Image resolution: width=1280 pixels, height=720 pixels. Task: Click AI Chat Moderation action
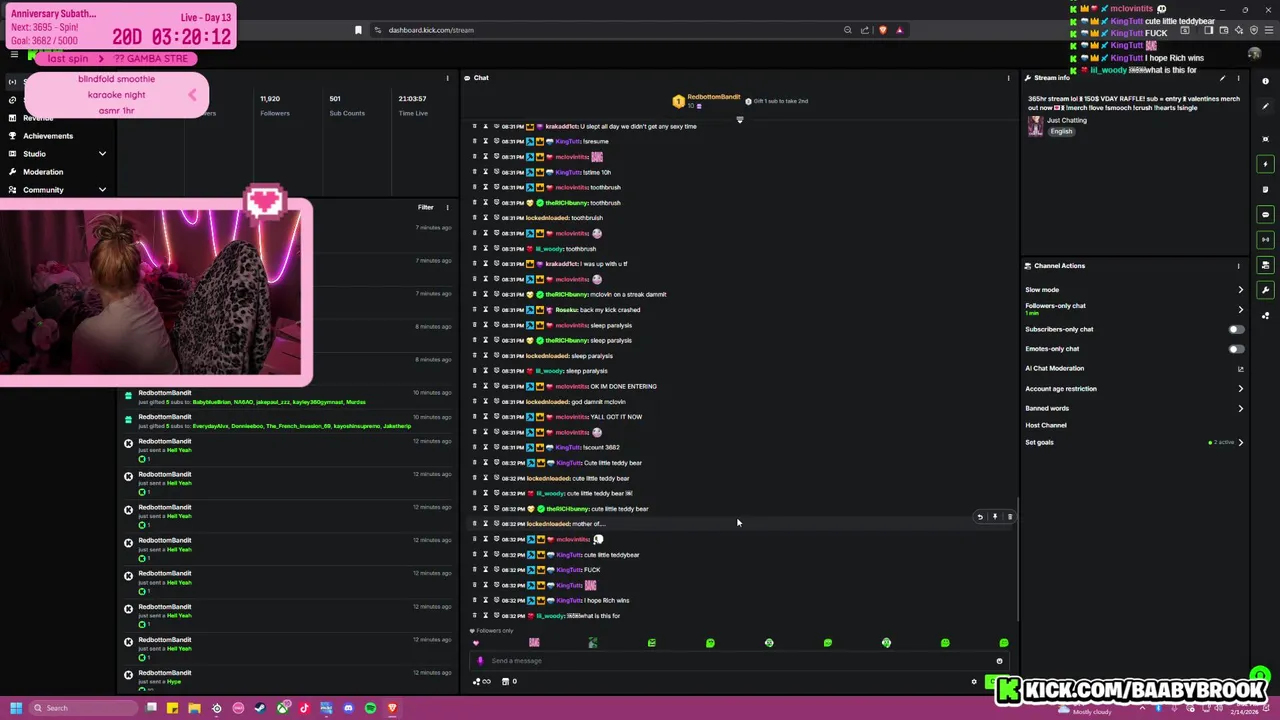[x=1055, y=369]
